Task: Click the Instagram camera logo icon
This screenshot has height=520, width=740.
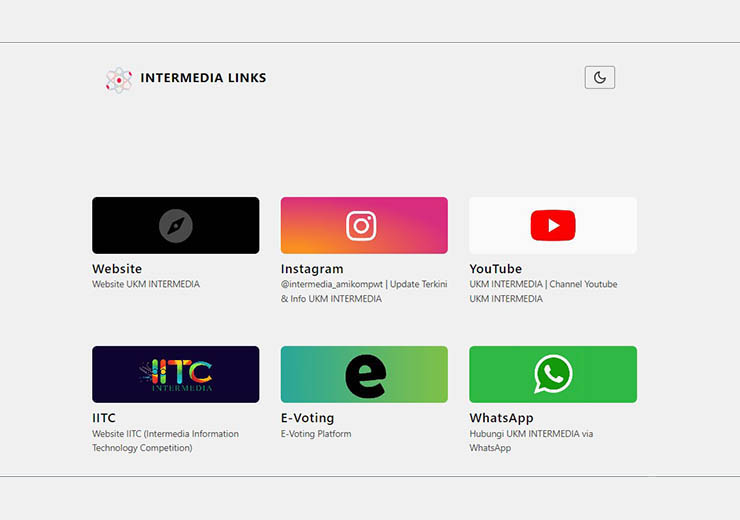Action: pyautogui.click(x=361, y=225)
